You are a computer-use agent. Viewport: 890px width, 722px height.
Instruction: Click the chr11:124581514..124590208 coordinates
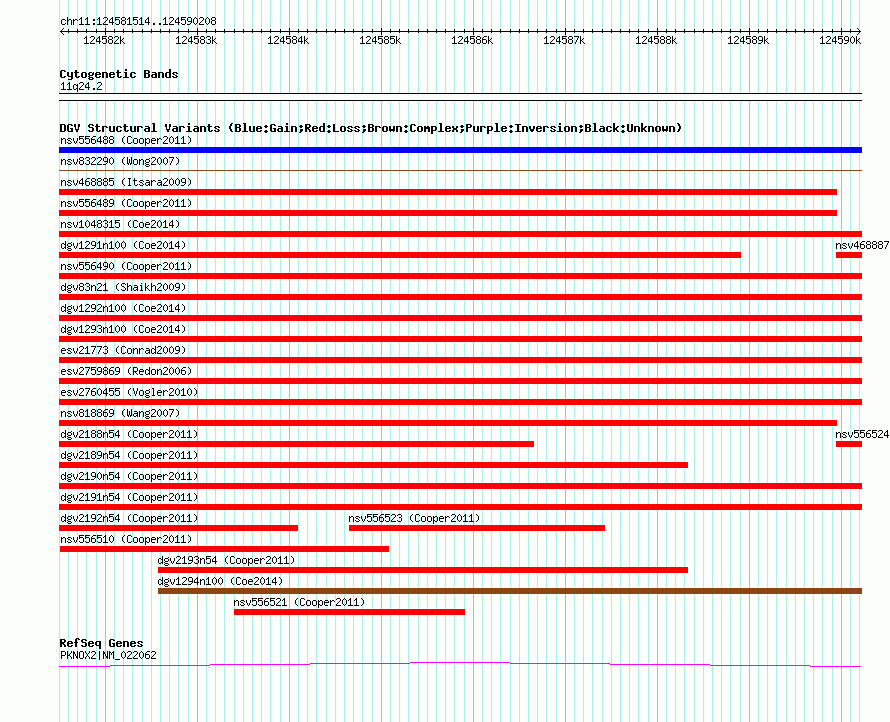click(138, 21)
